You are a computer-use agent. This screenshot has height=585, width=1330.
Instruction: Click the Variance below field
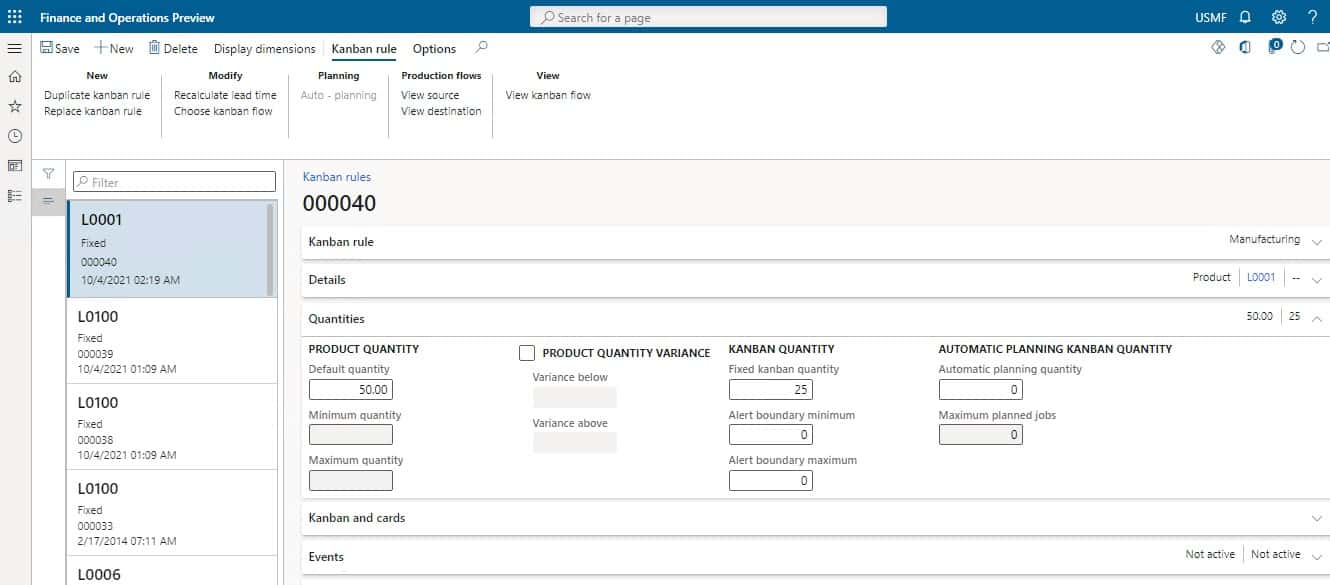tap(575, 397)
